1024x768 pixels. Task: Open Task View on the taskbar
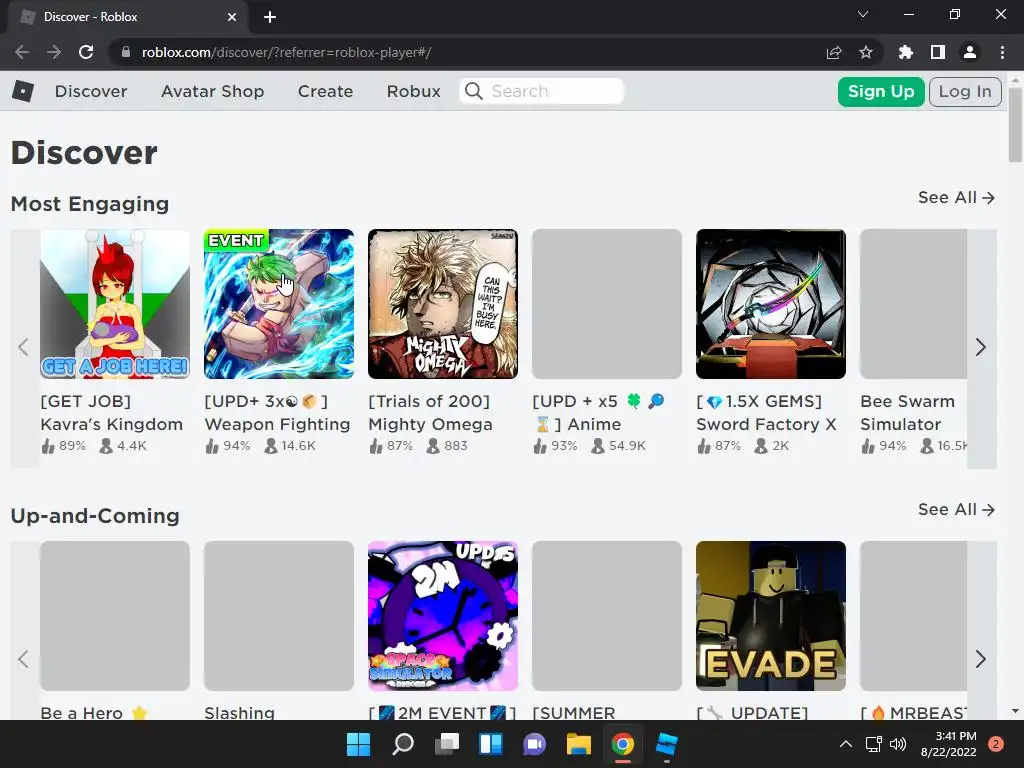(x=447, y=744)
